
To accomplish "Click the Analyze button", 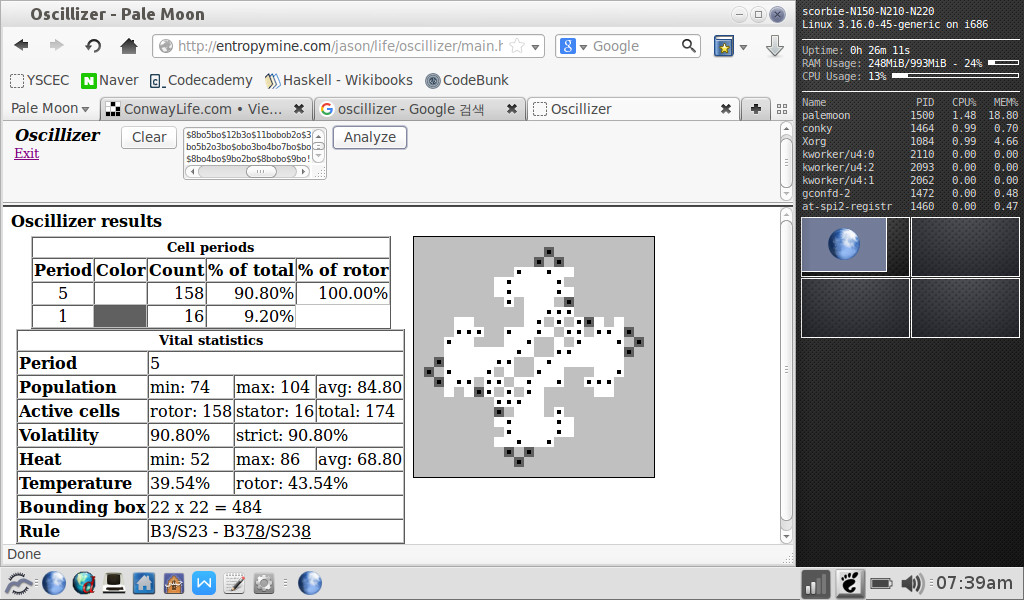I will click(x=370, y=137).
